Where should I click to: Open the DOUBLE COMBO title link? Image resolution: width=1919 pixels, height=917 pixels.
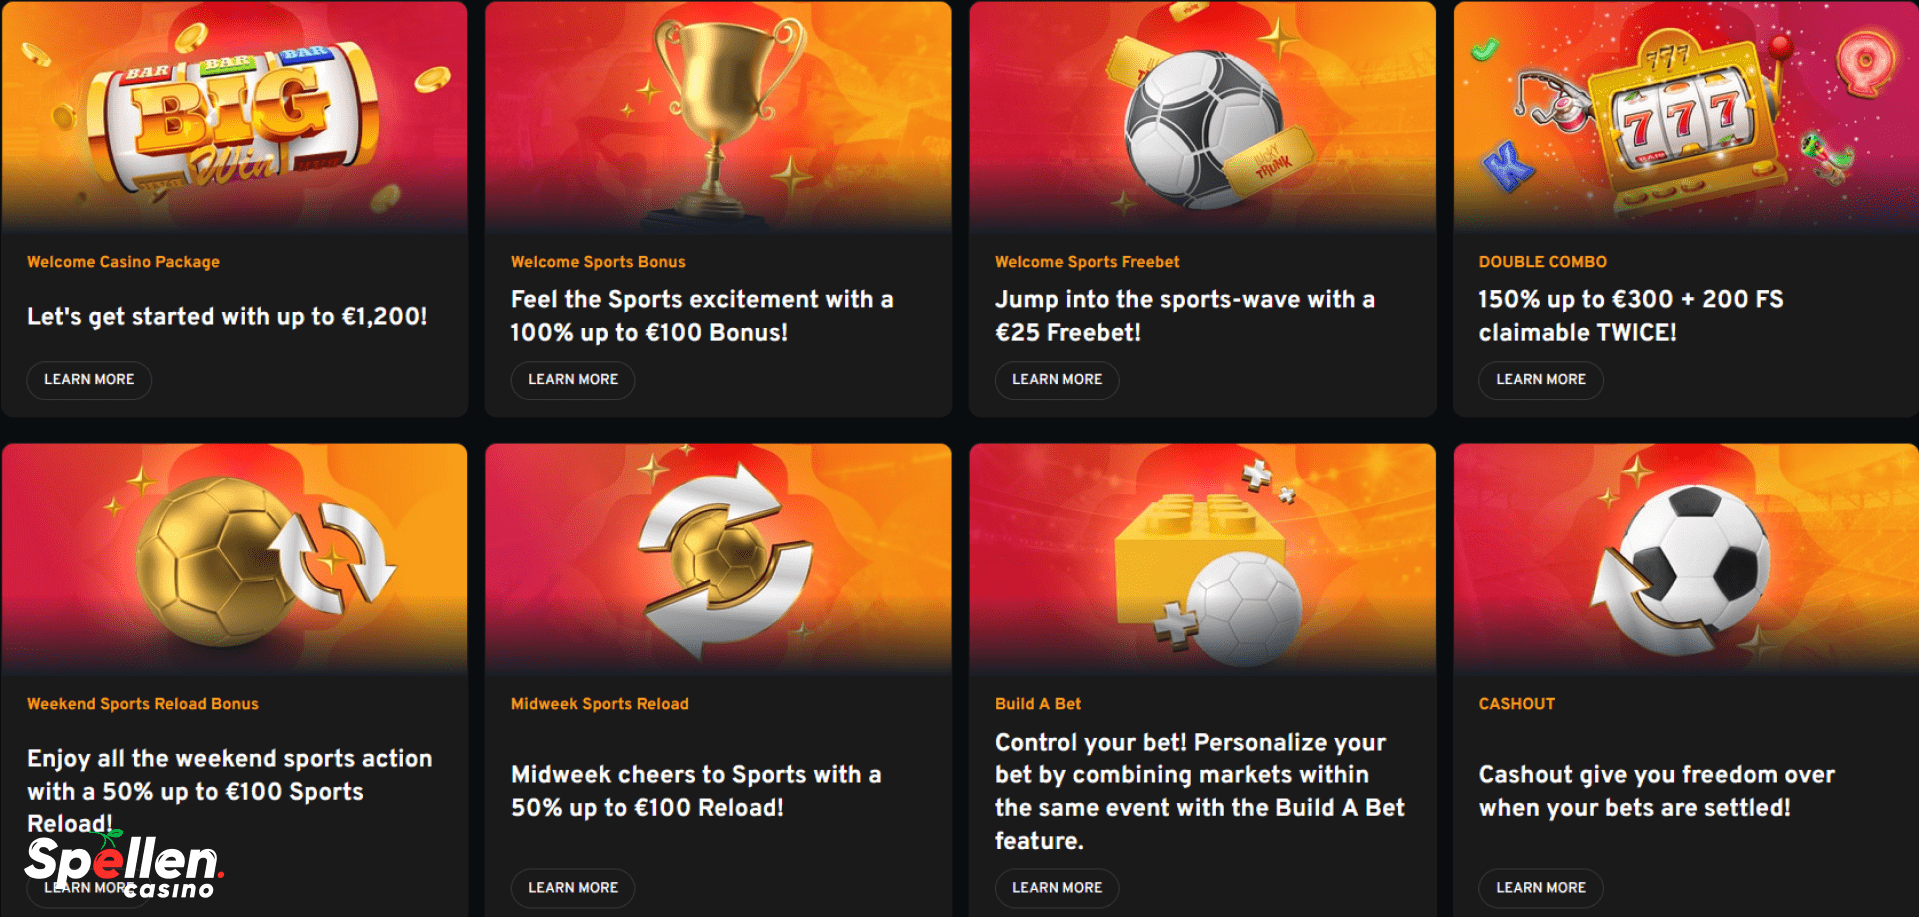click(x=1542, y=262)
